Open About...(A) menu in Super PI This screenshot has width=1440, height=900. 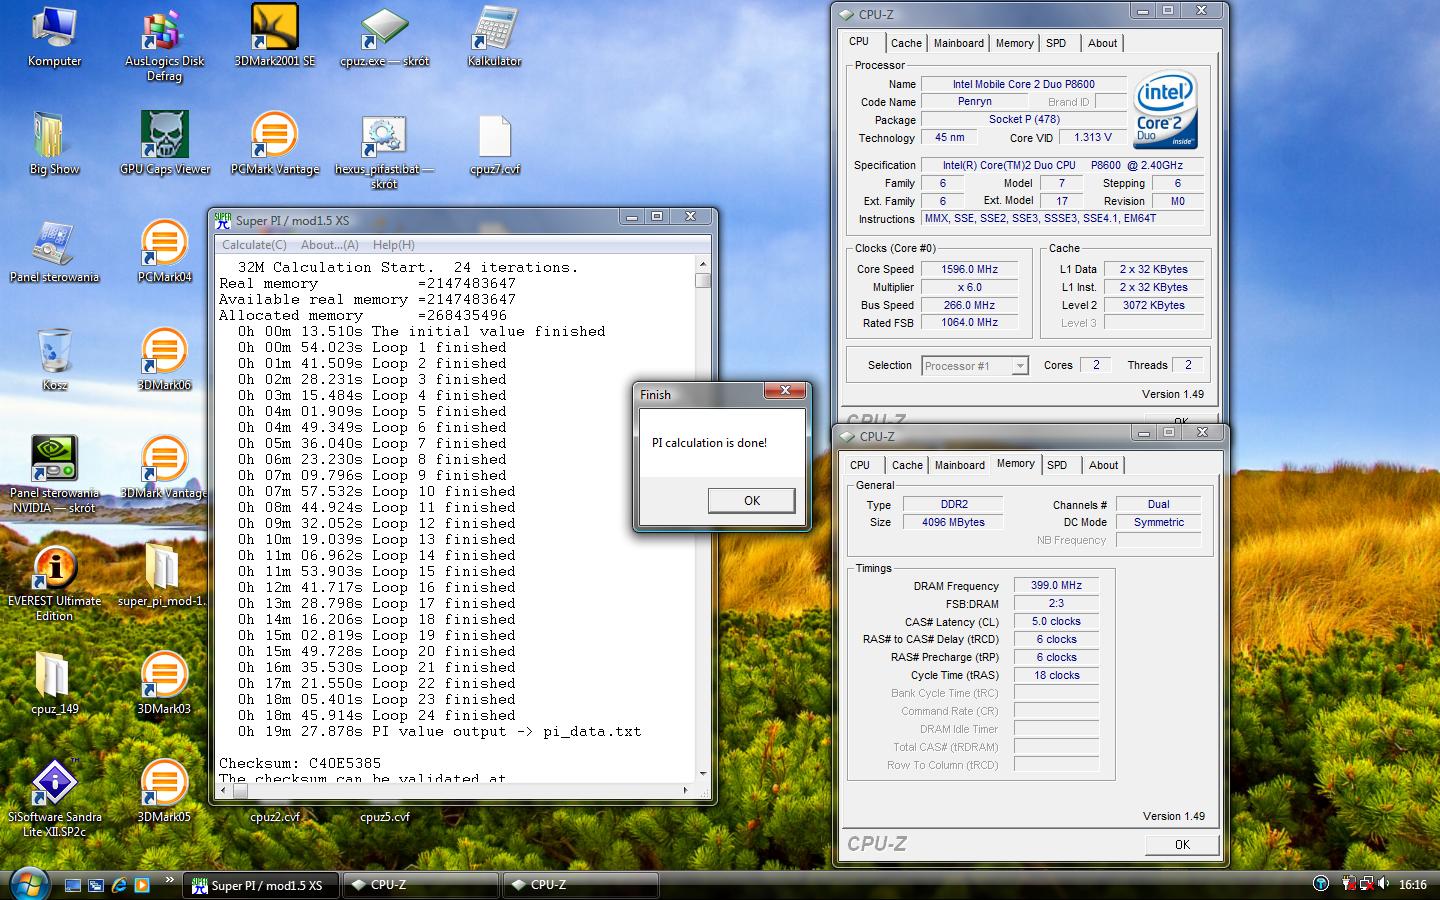[330, 245]
